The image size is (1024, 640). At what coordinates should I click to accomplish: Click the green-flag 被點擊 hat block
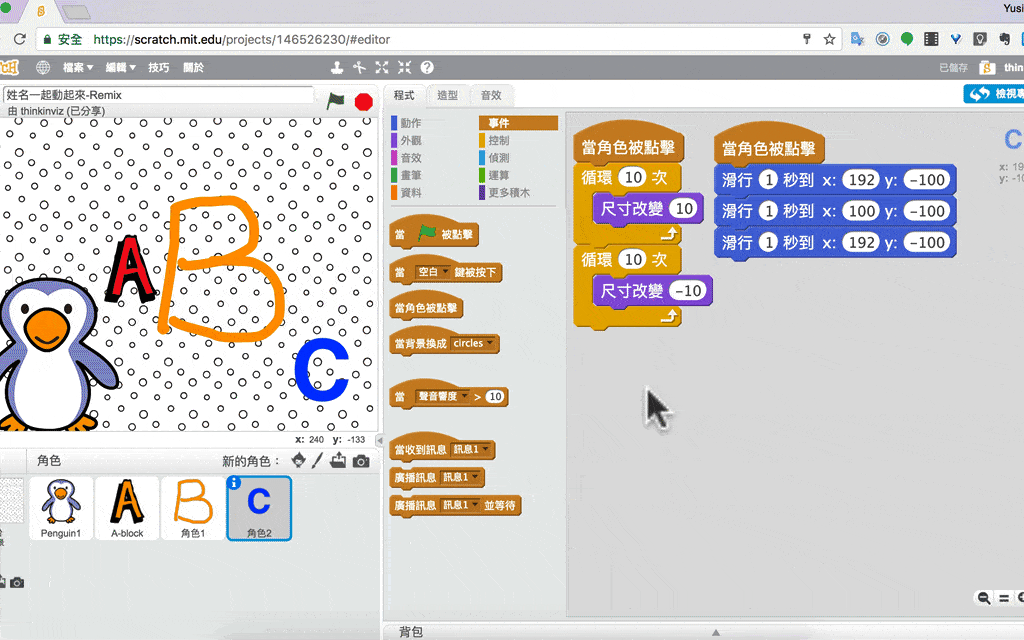(434, 232)
